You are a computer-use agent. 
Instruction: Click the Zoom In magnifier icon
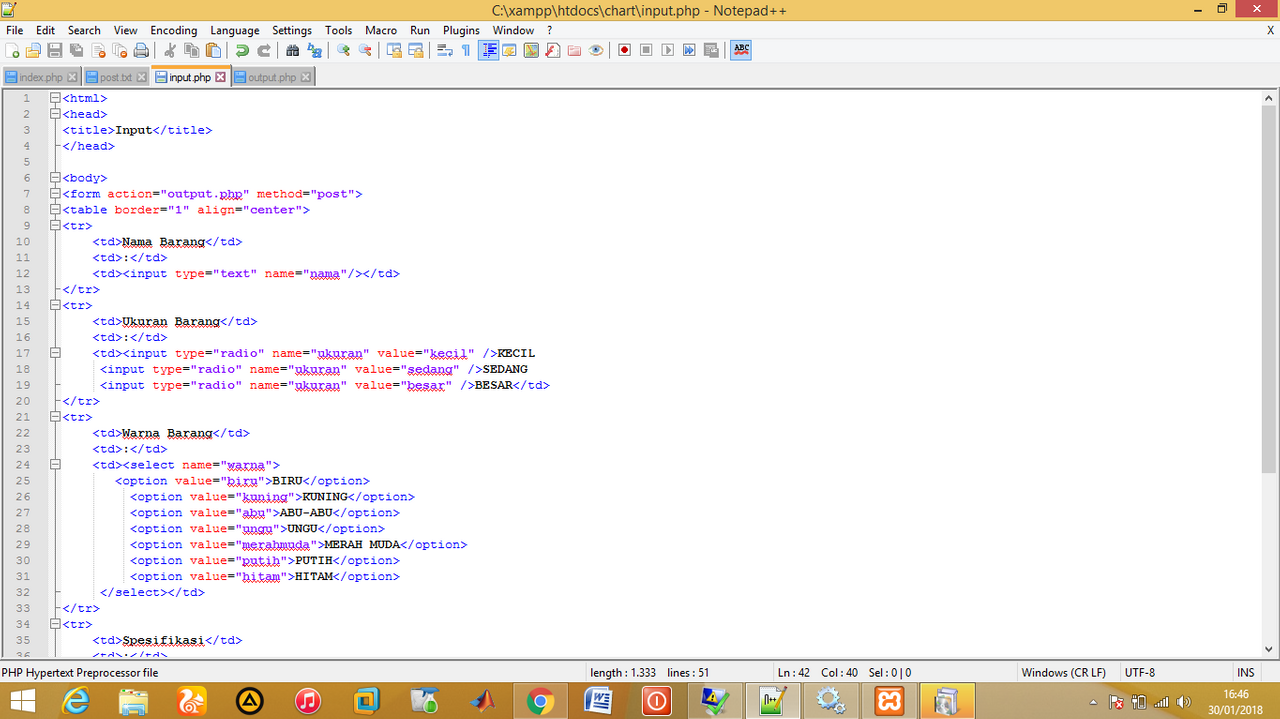343,50
